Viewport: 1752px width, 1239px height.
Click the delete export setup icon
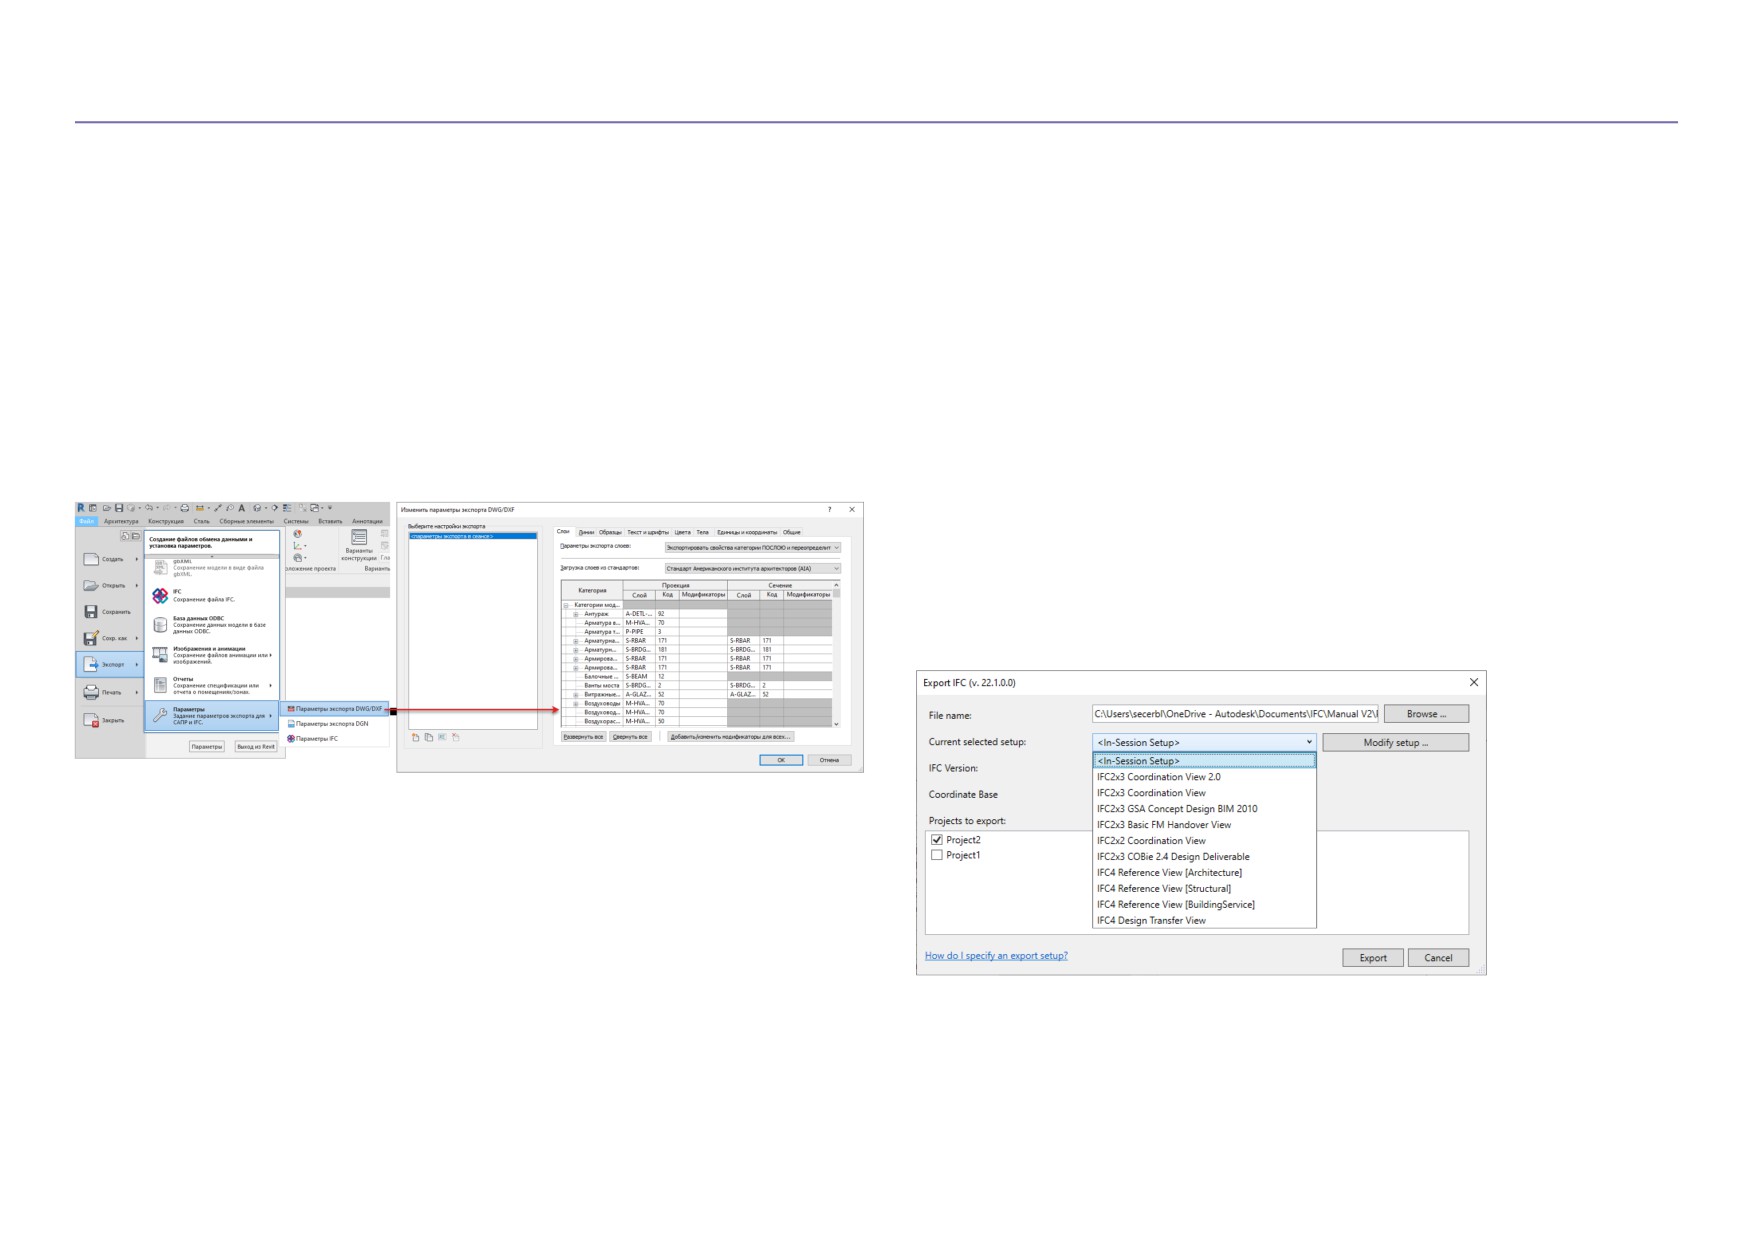(x=456, y=737)
